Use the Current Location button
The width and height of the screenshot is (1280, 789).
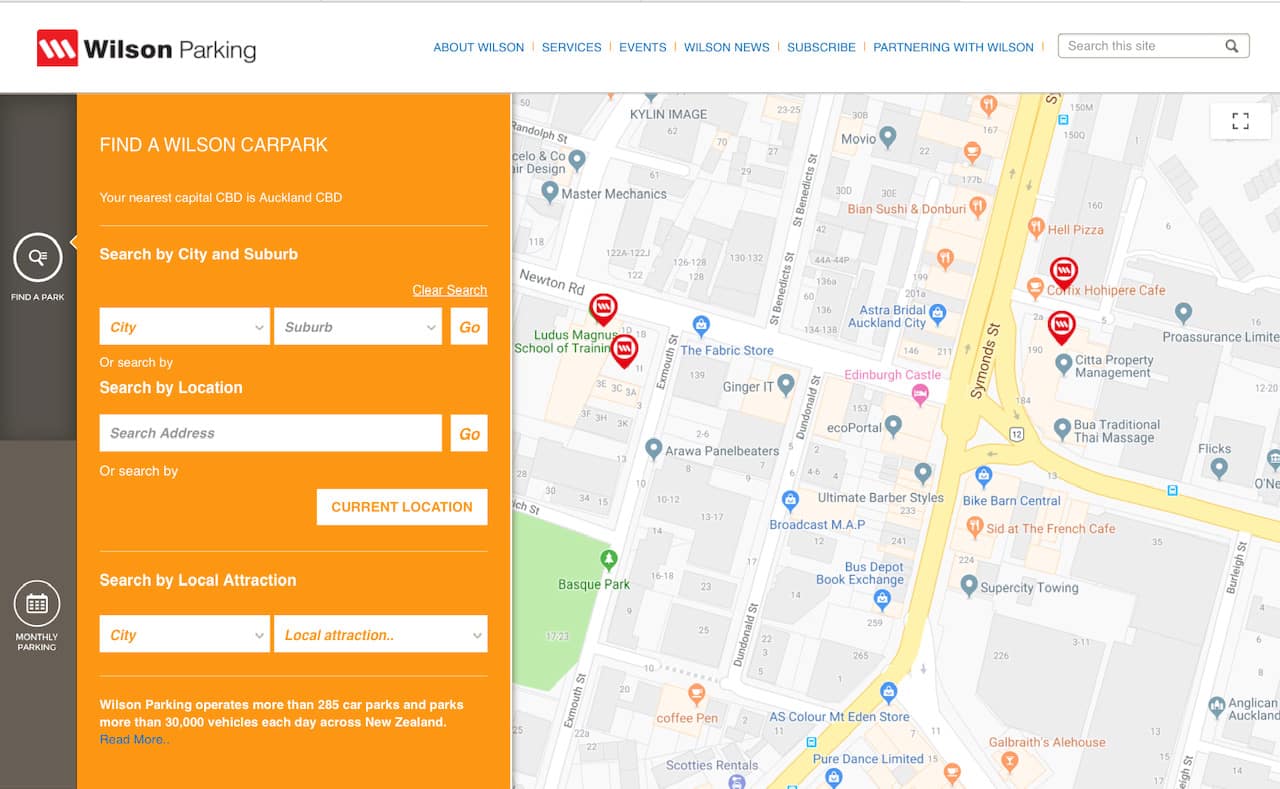[x=402, y=507]
